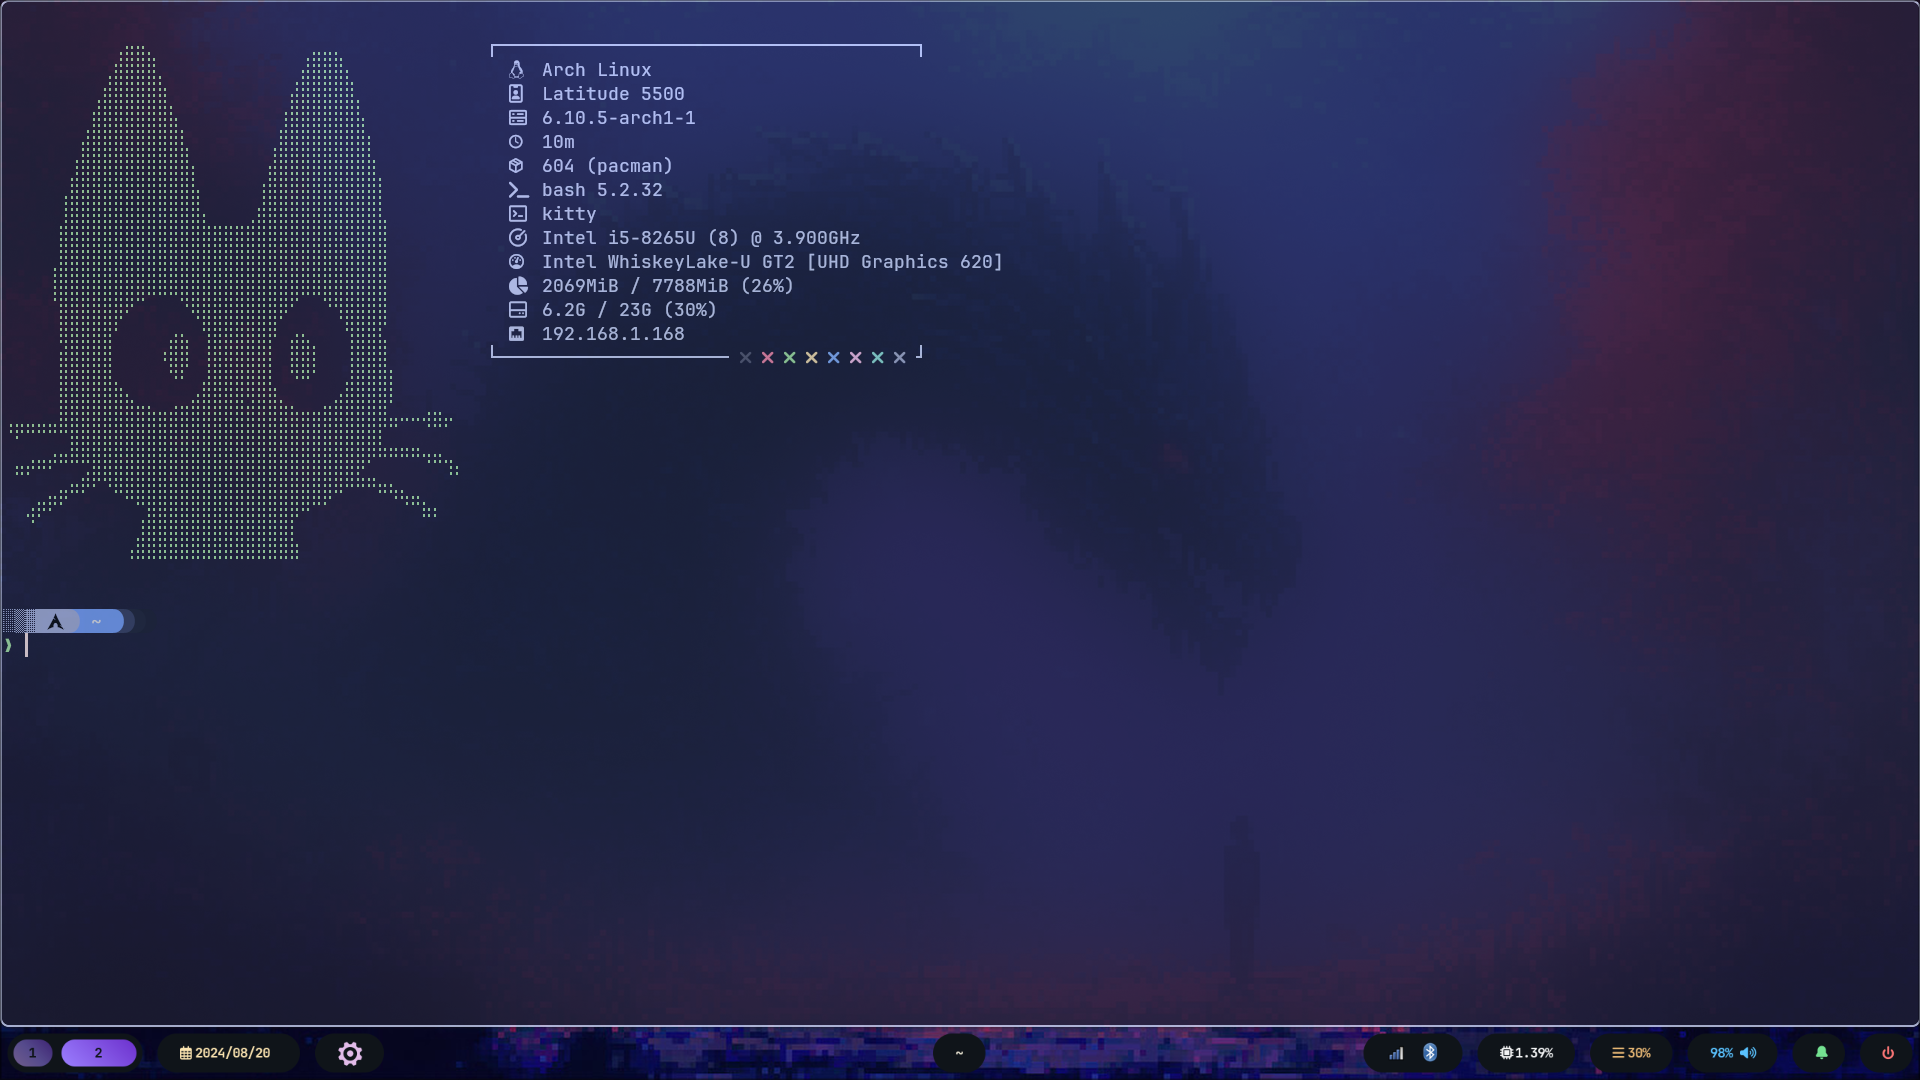The image size is (1920, 1080).
Task: Click the memory usage 30% module
Action: 1631,1053
